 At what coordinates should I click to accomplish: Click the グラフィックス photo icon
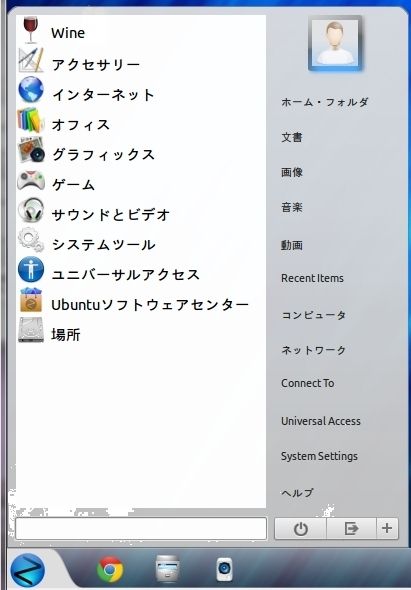click(31, 150)
